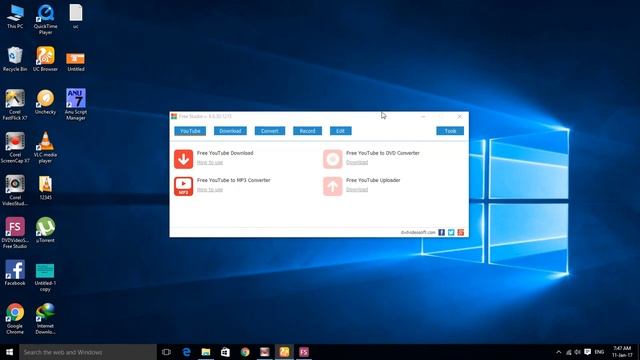Select Unchecky desktop shortcut
This screenshot has height=360, width=640.
coord(45,102)
